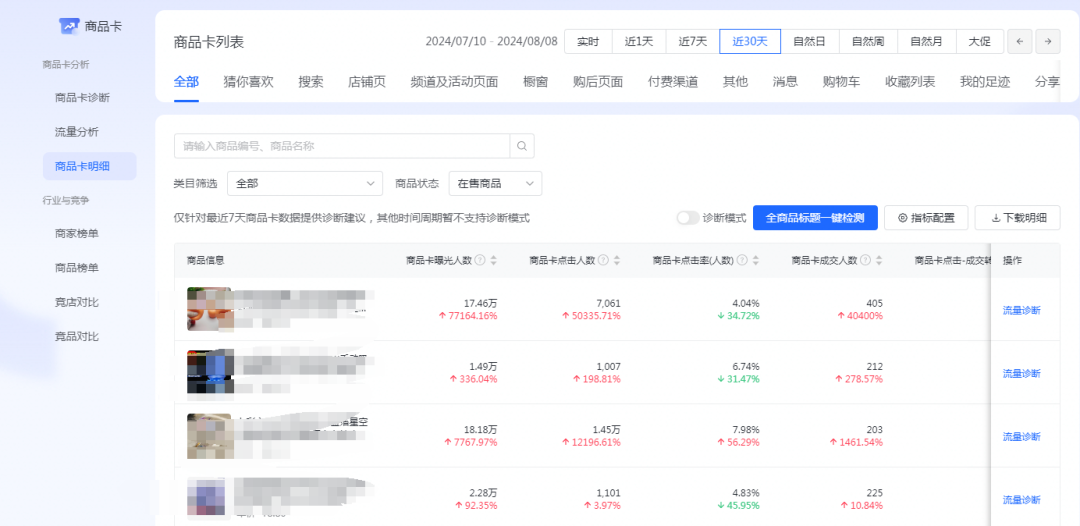Sort by 商品卡曝光人数 arrows

pyautogui.click(x=493, y=260)
